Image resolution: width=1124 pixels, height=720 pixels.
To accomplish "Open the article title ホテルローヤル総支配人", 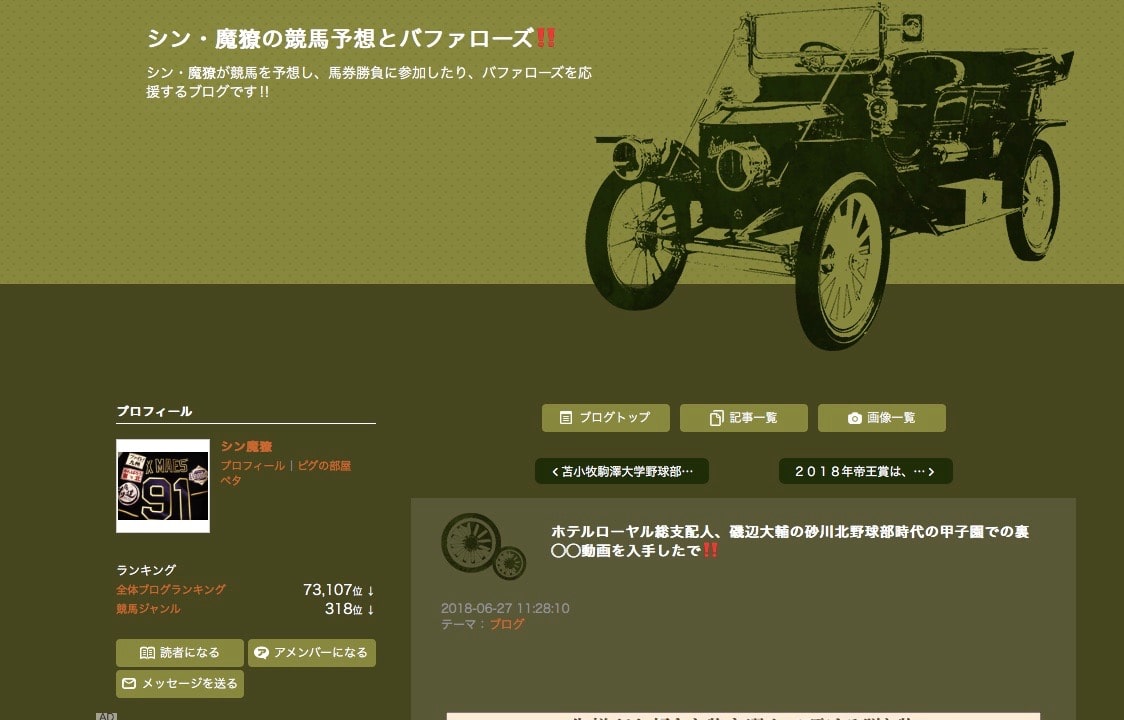I will [x=790, y=541].
